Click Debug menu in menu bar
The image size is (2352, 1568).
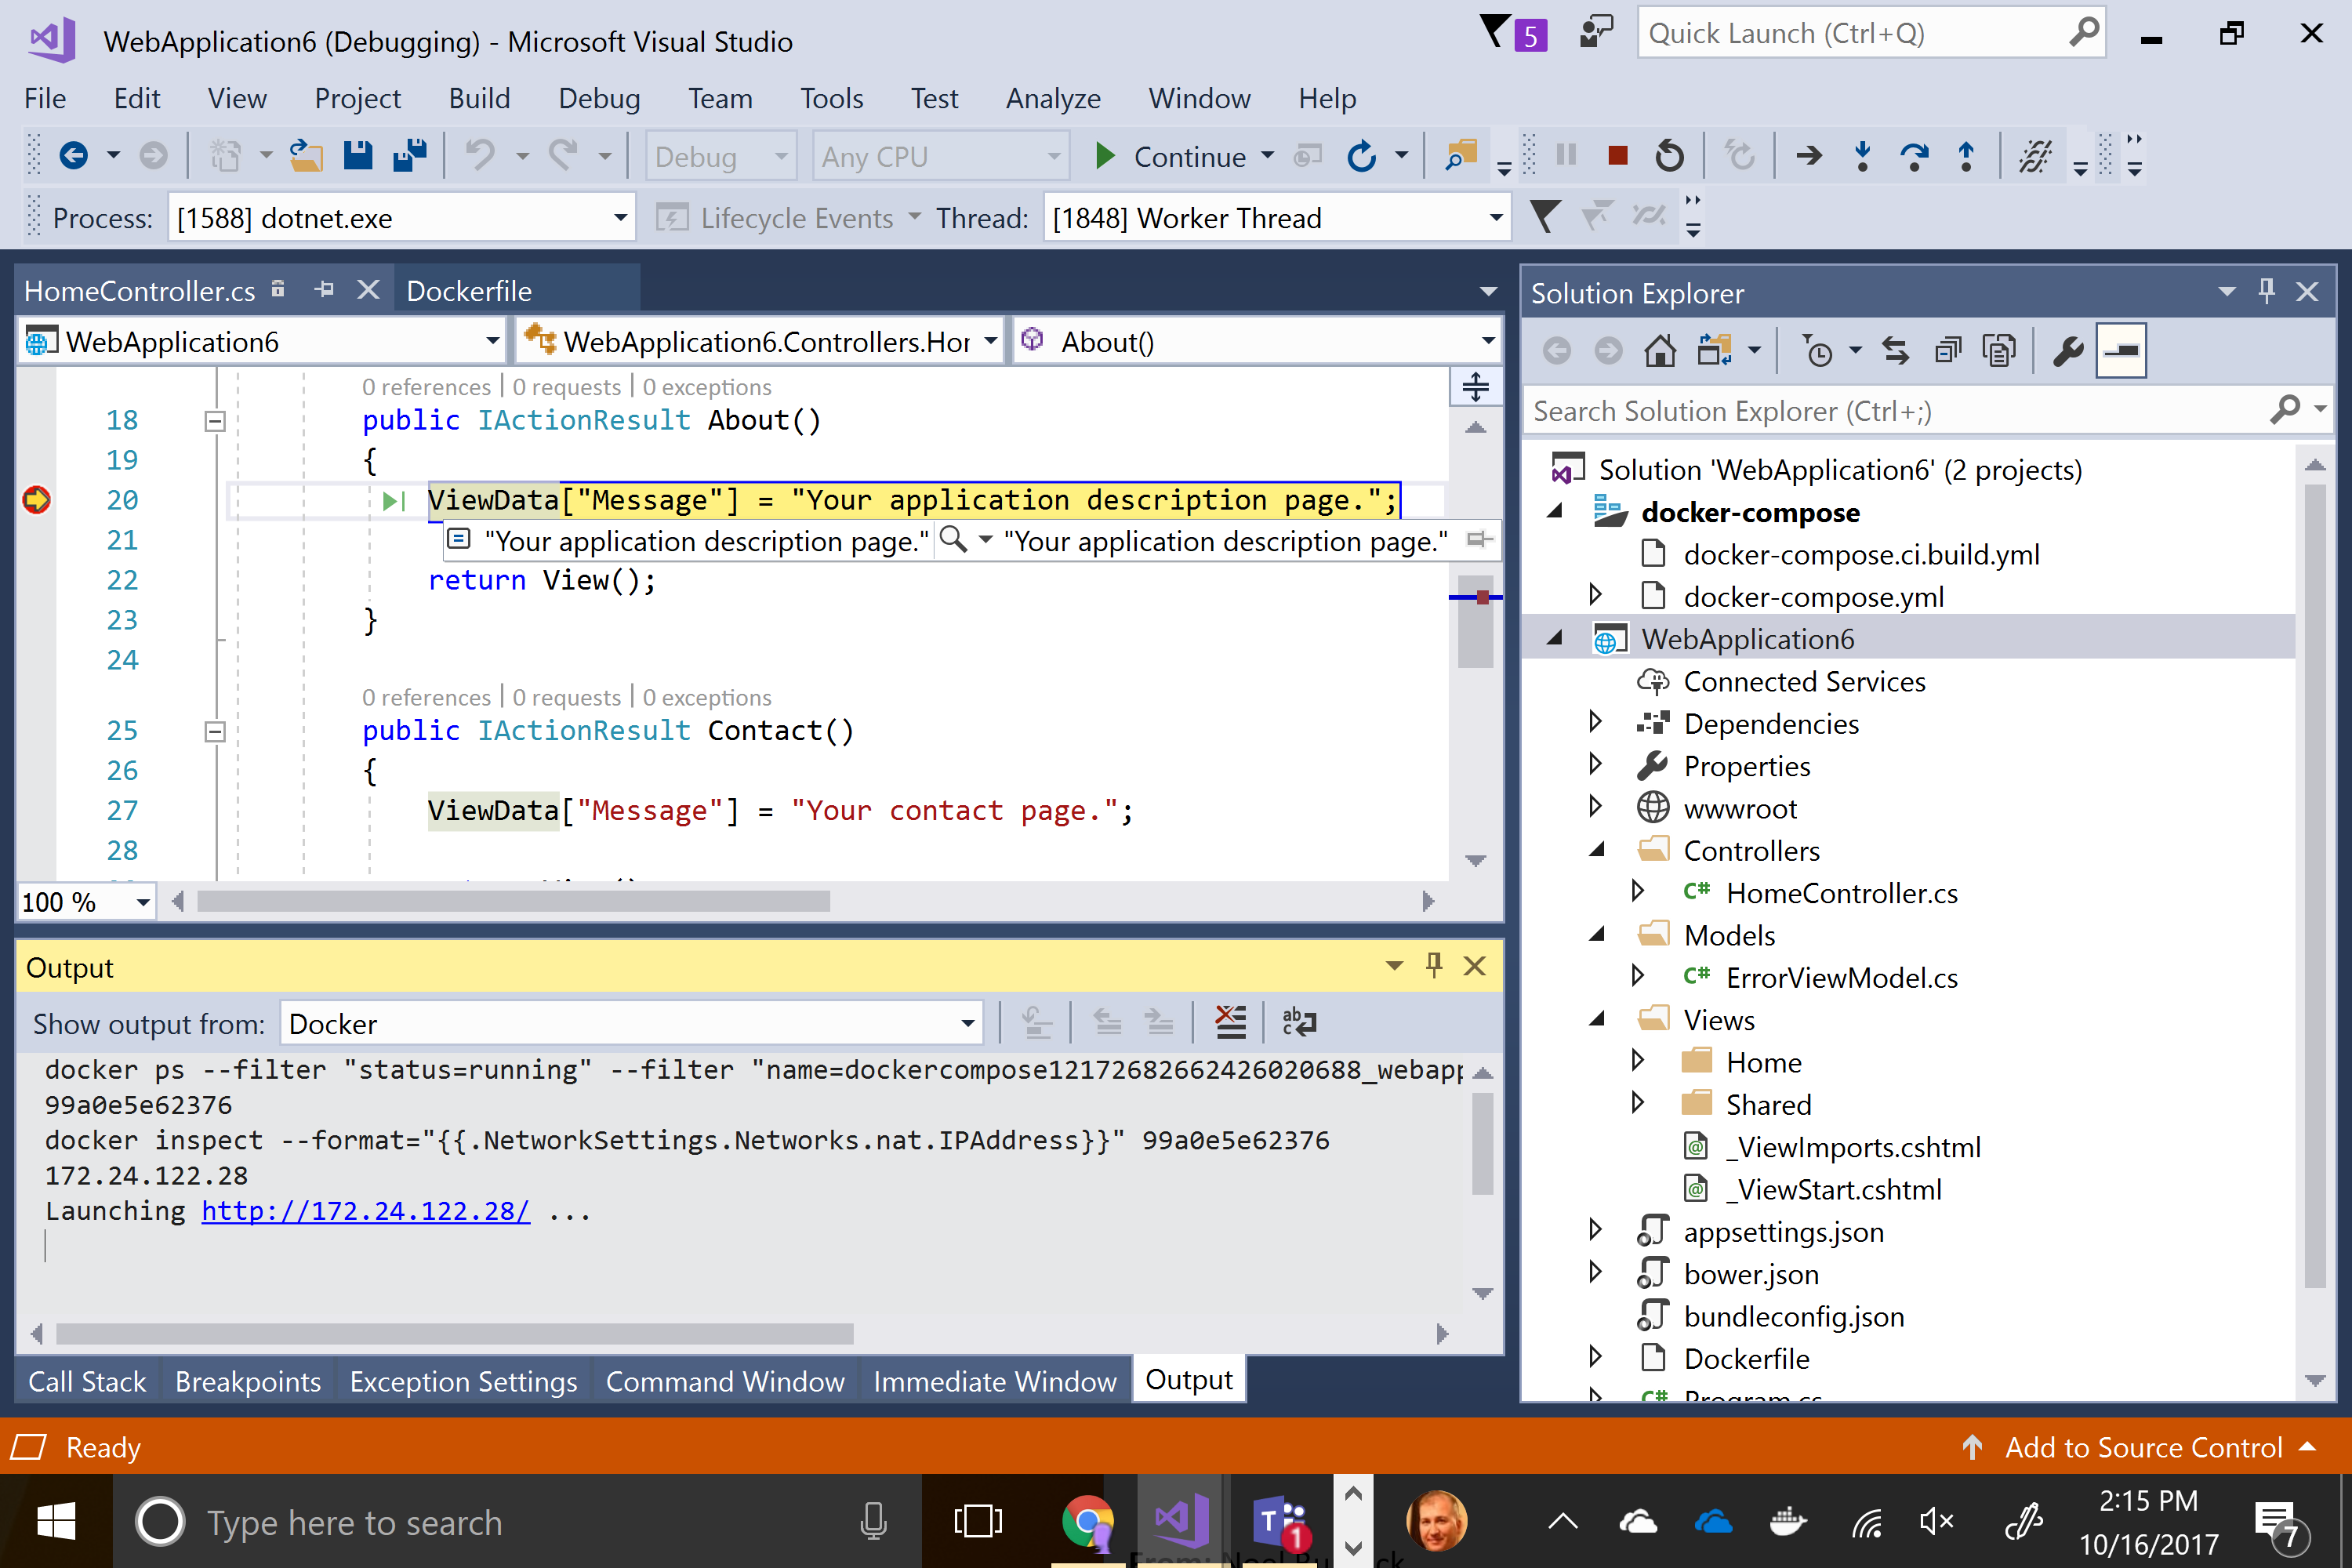point(597,98)
